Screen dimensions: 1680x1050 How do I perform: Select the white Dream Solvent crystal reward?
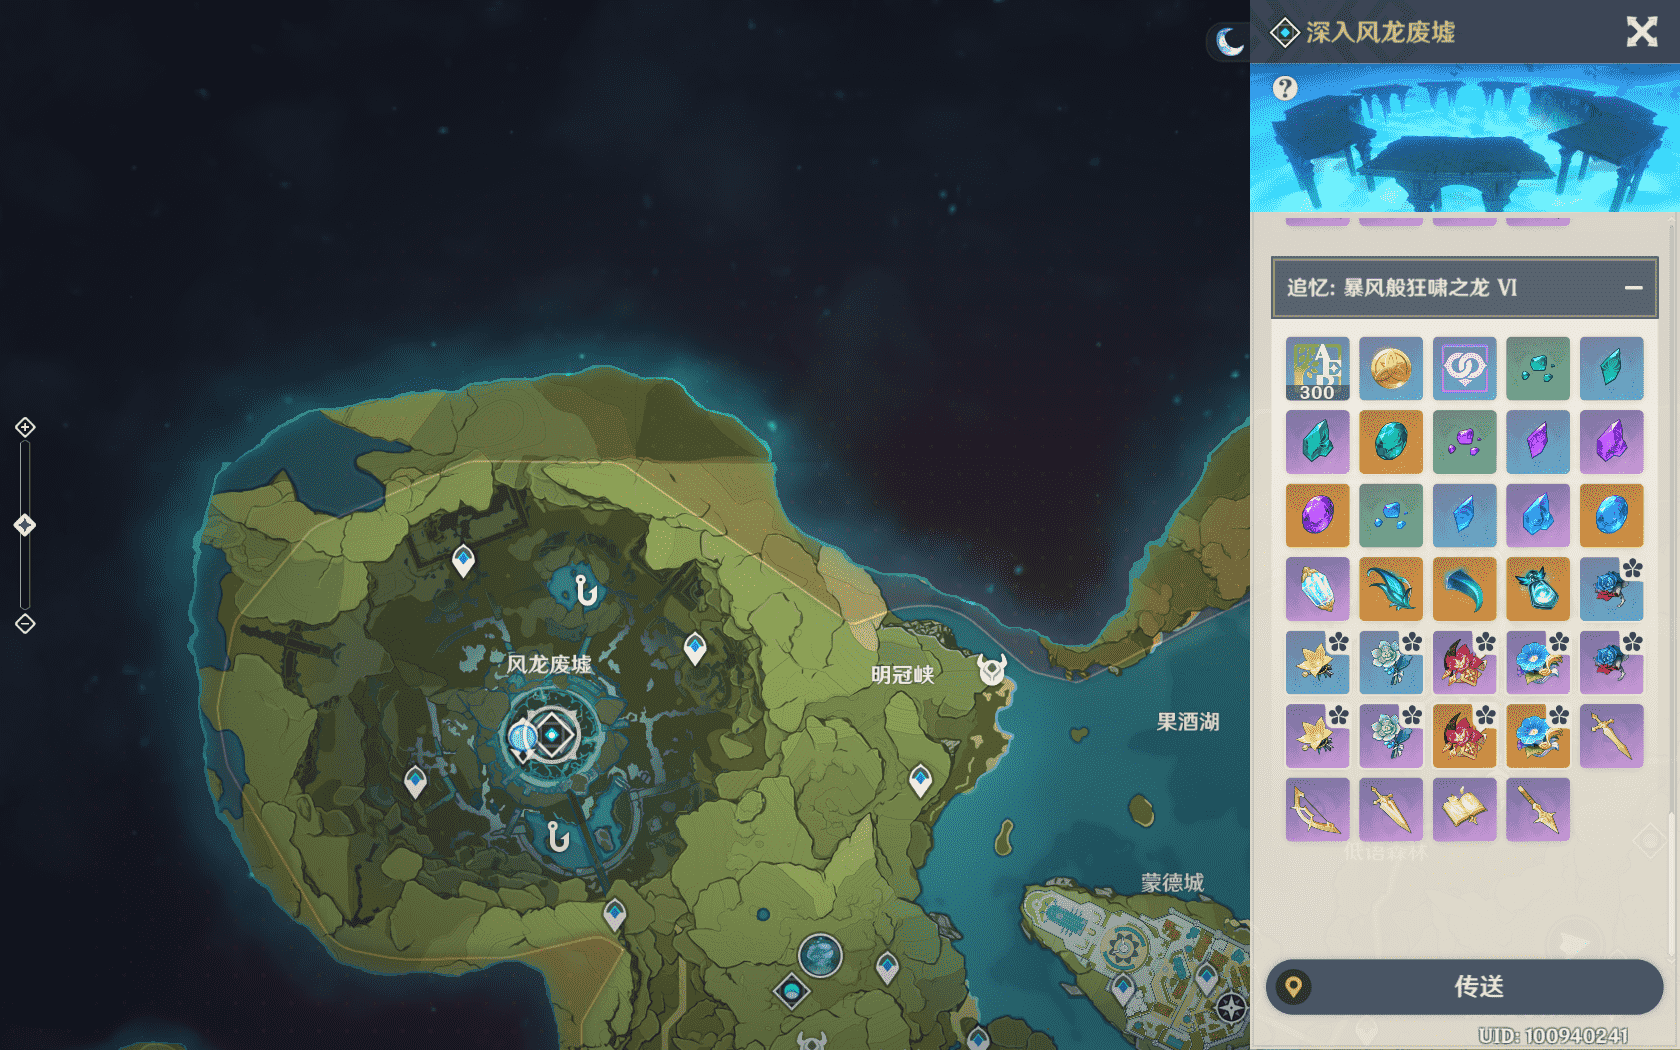pos(1317,589)
